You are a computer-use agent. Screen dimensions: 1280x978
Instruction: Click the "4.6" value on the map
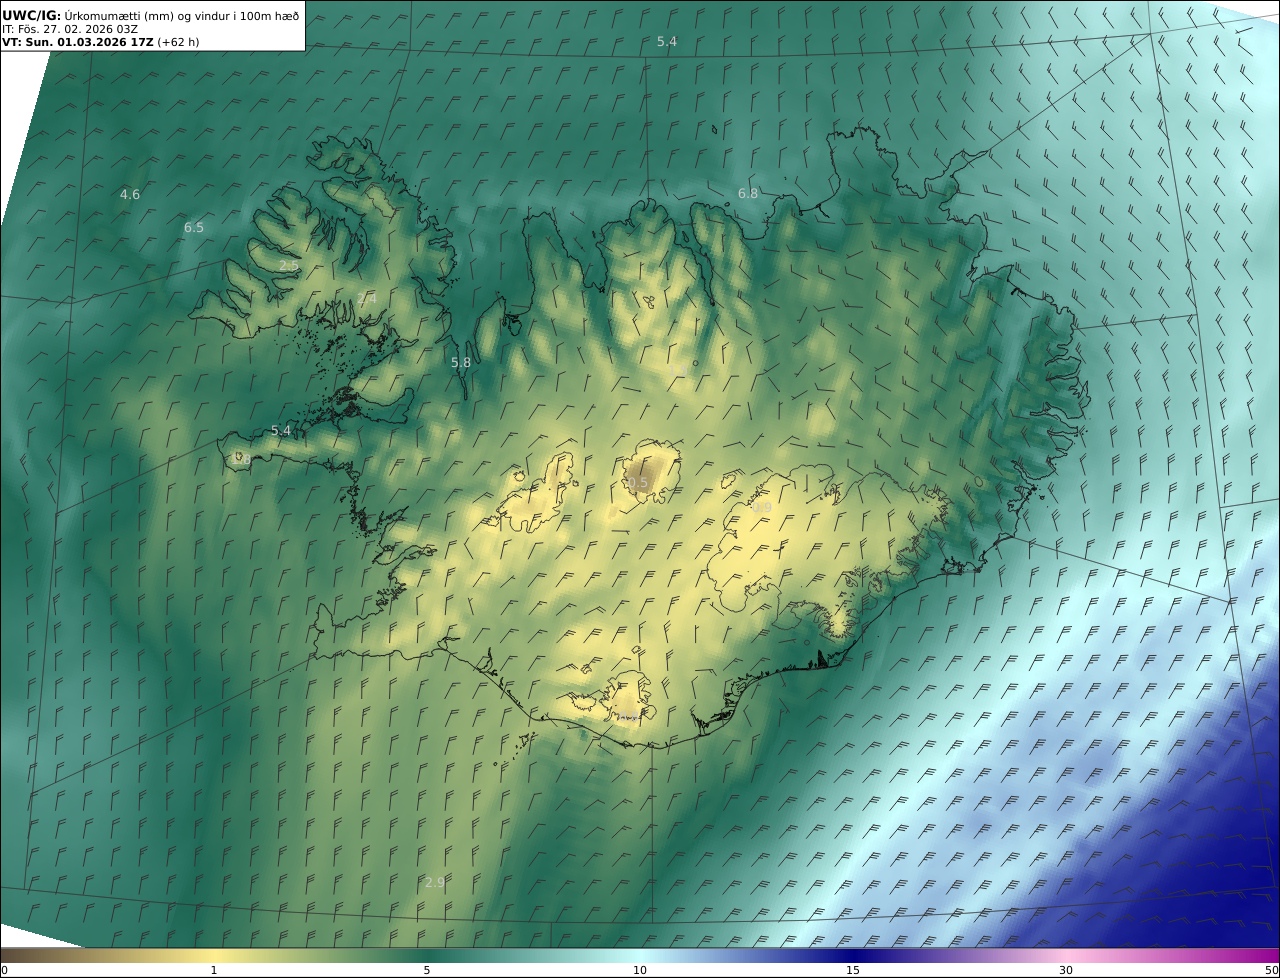point(130,194)
